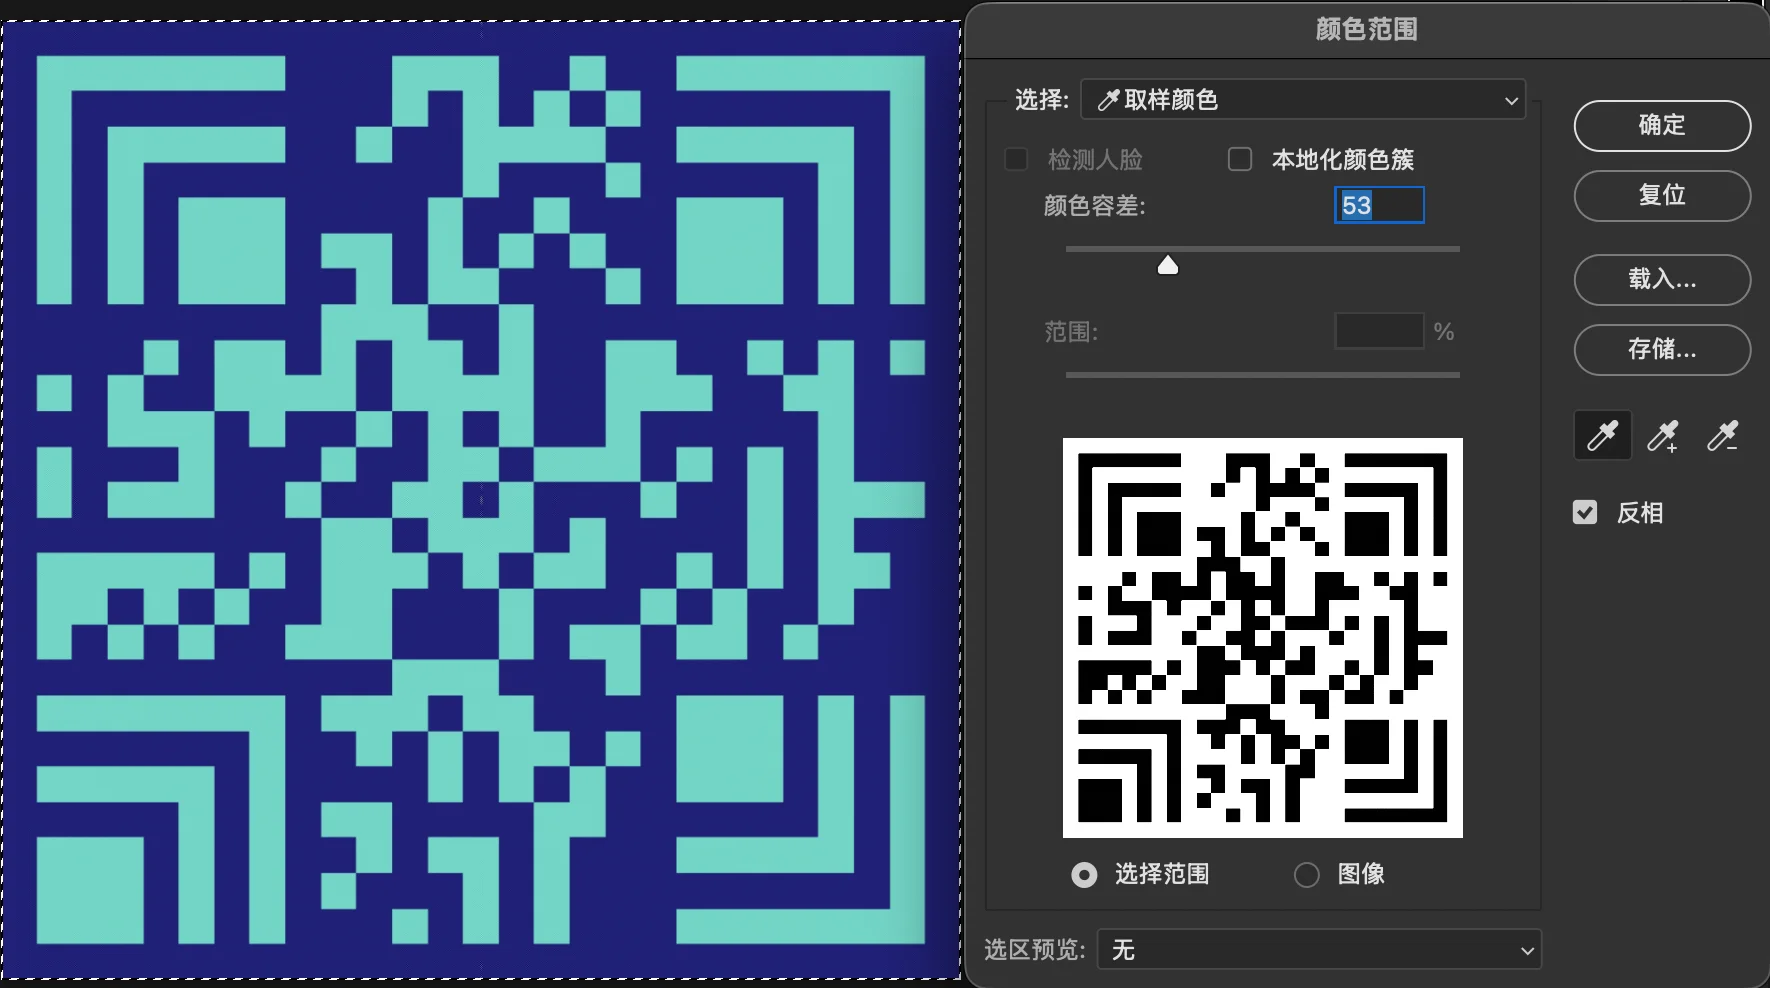Screen dimensions: 1770x988
Task: Click the black-and-white selection preview thumbnail
Action: coord(1262,638)
